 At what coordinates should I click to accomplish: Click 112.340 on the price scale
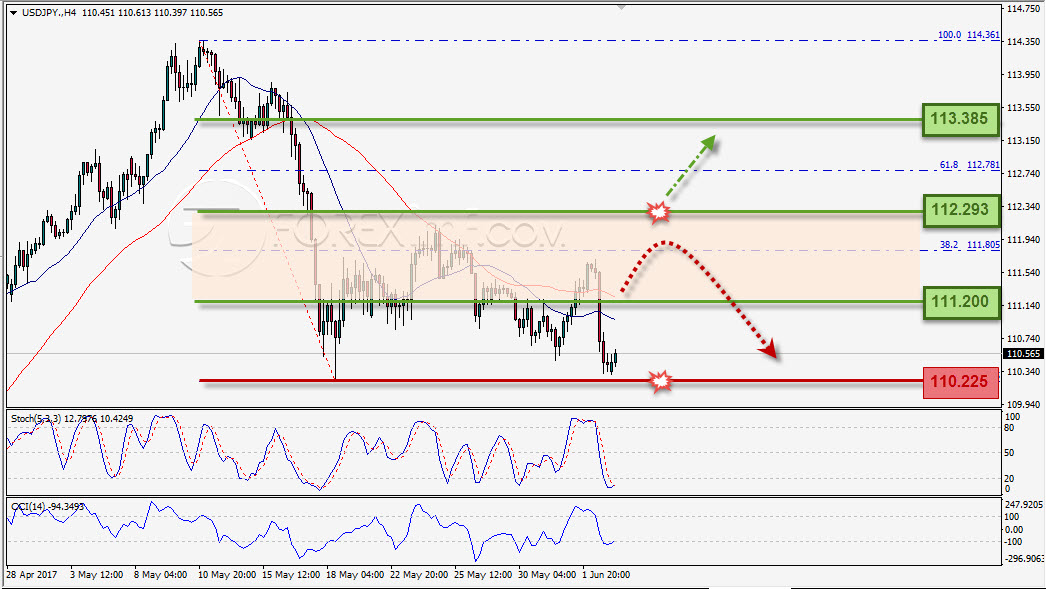[x=1023, y=207]
